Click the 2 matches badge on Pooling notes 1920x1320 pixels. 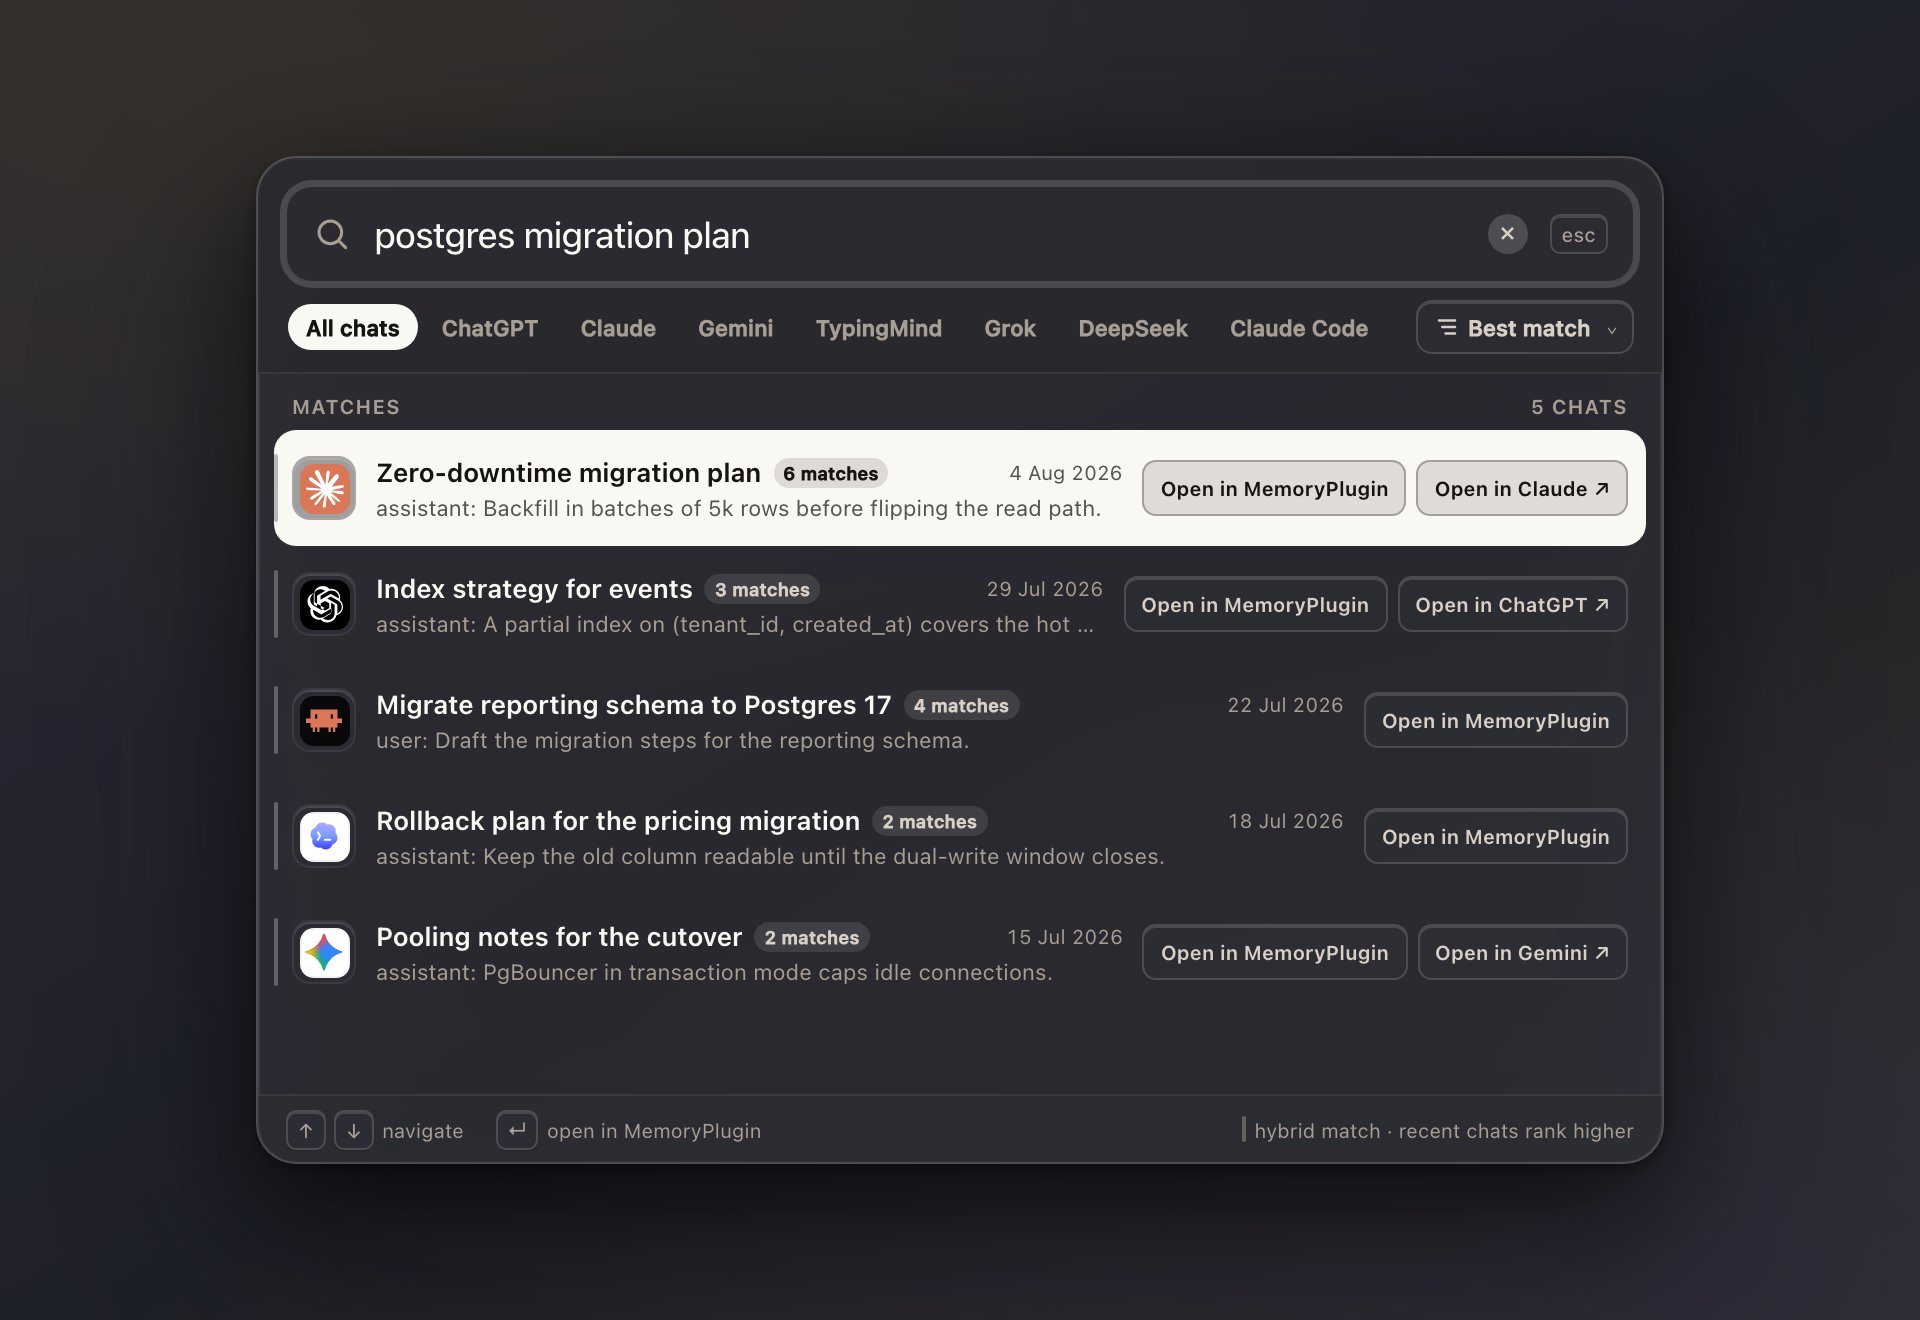pyautogui.click(x=812, y=938)
